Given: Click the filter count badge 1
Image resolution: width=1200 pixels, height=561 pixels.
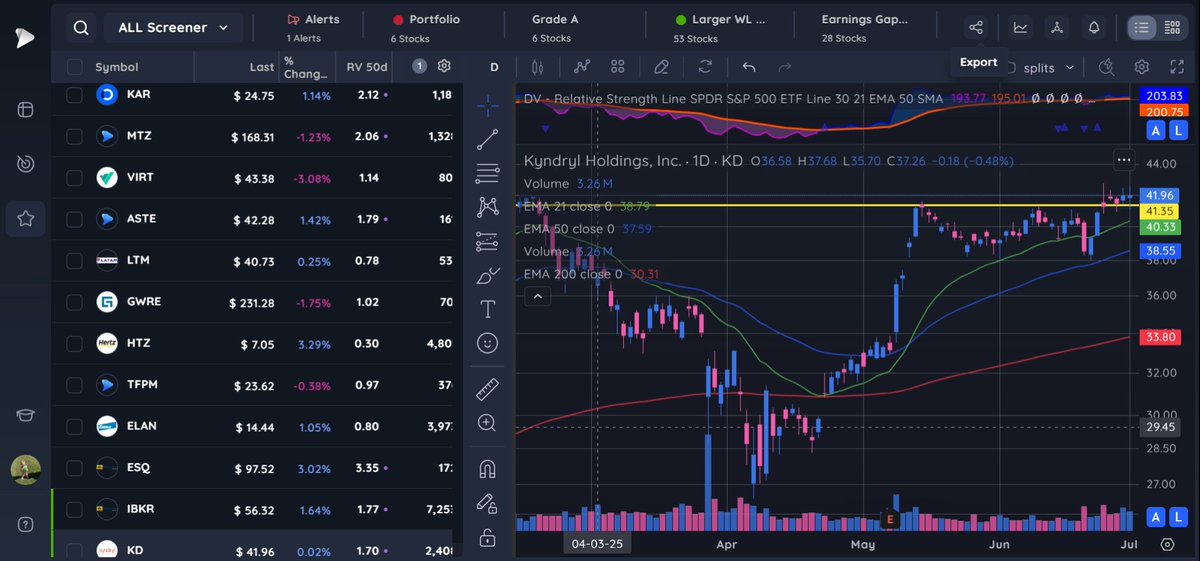Looking at the screenshot, I should tap(420, 66).
